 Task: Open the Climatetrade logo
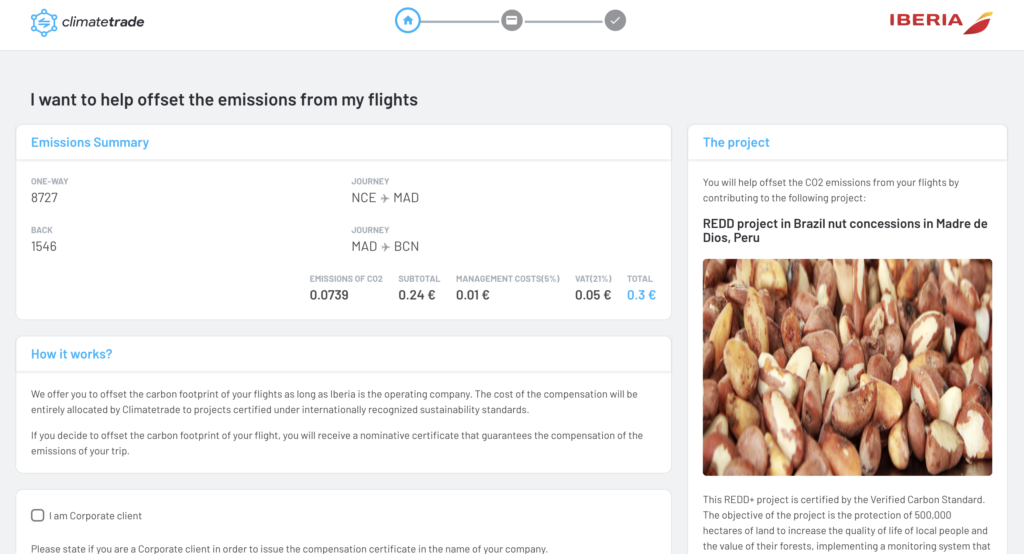pyautogui.click(x=88, y=22)
